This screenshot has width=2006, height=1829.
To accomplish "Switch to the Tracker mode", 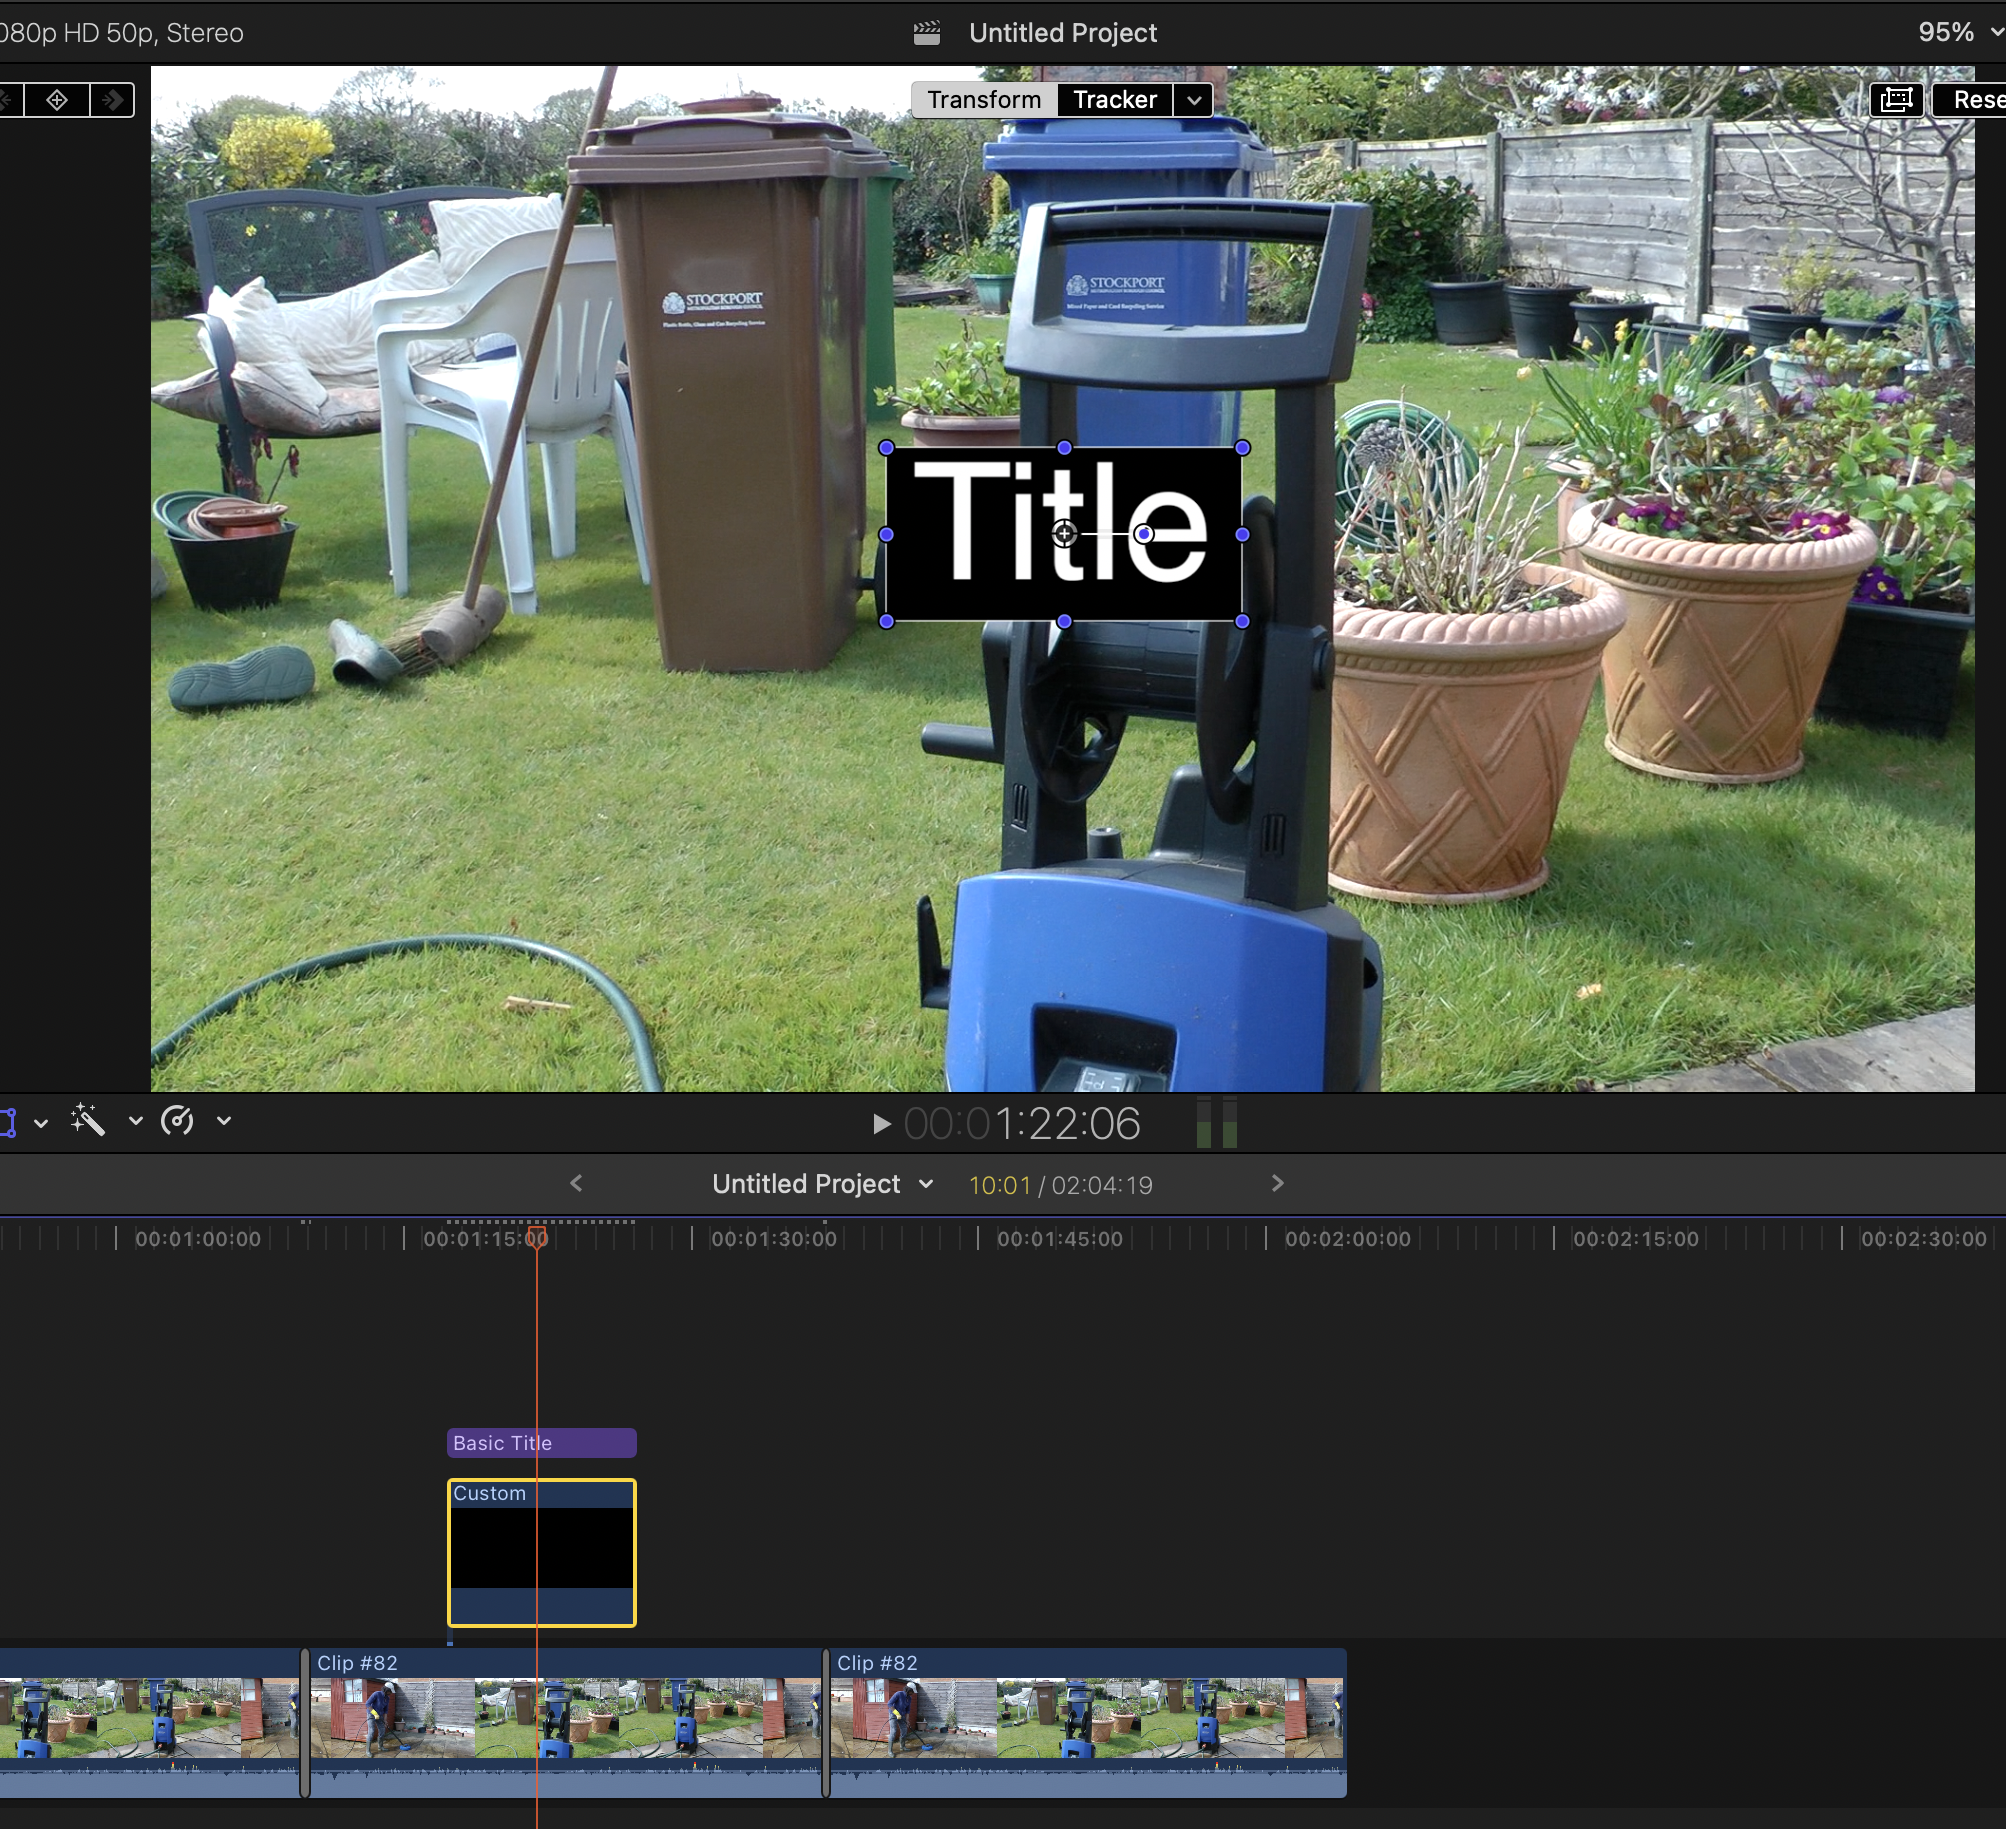I will point(1114,100).
